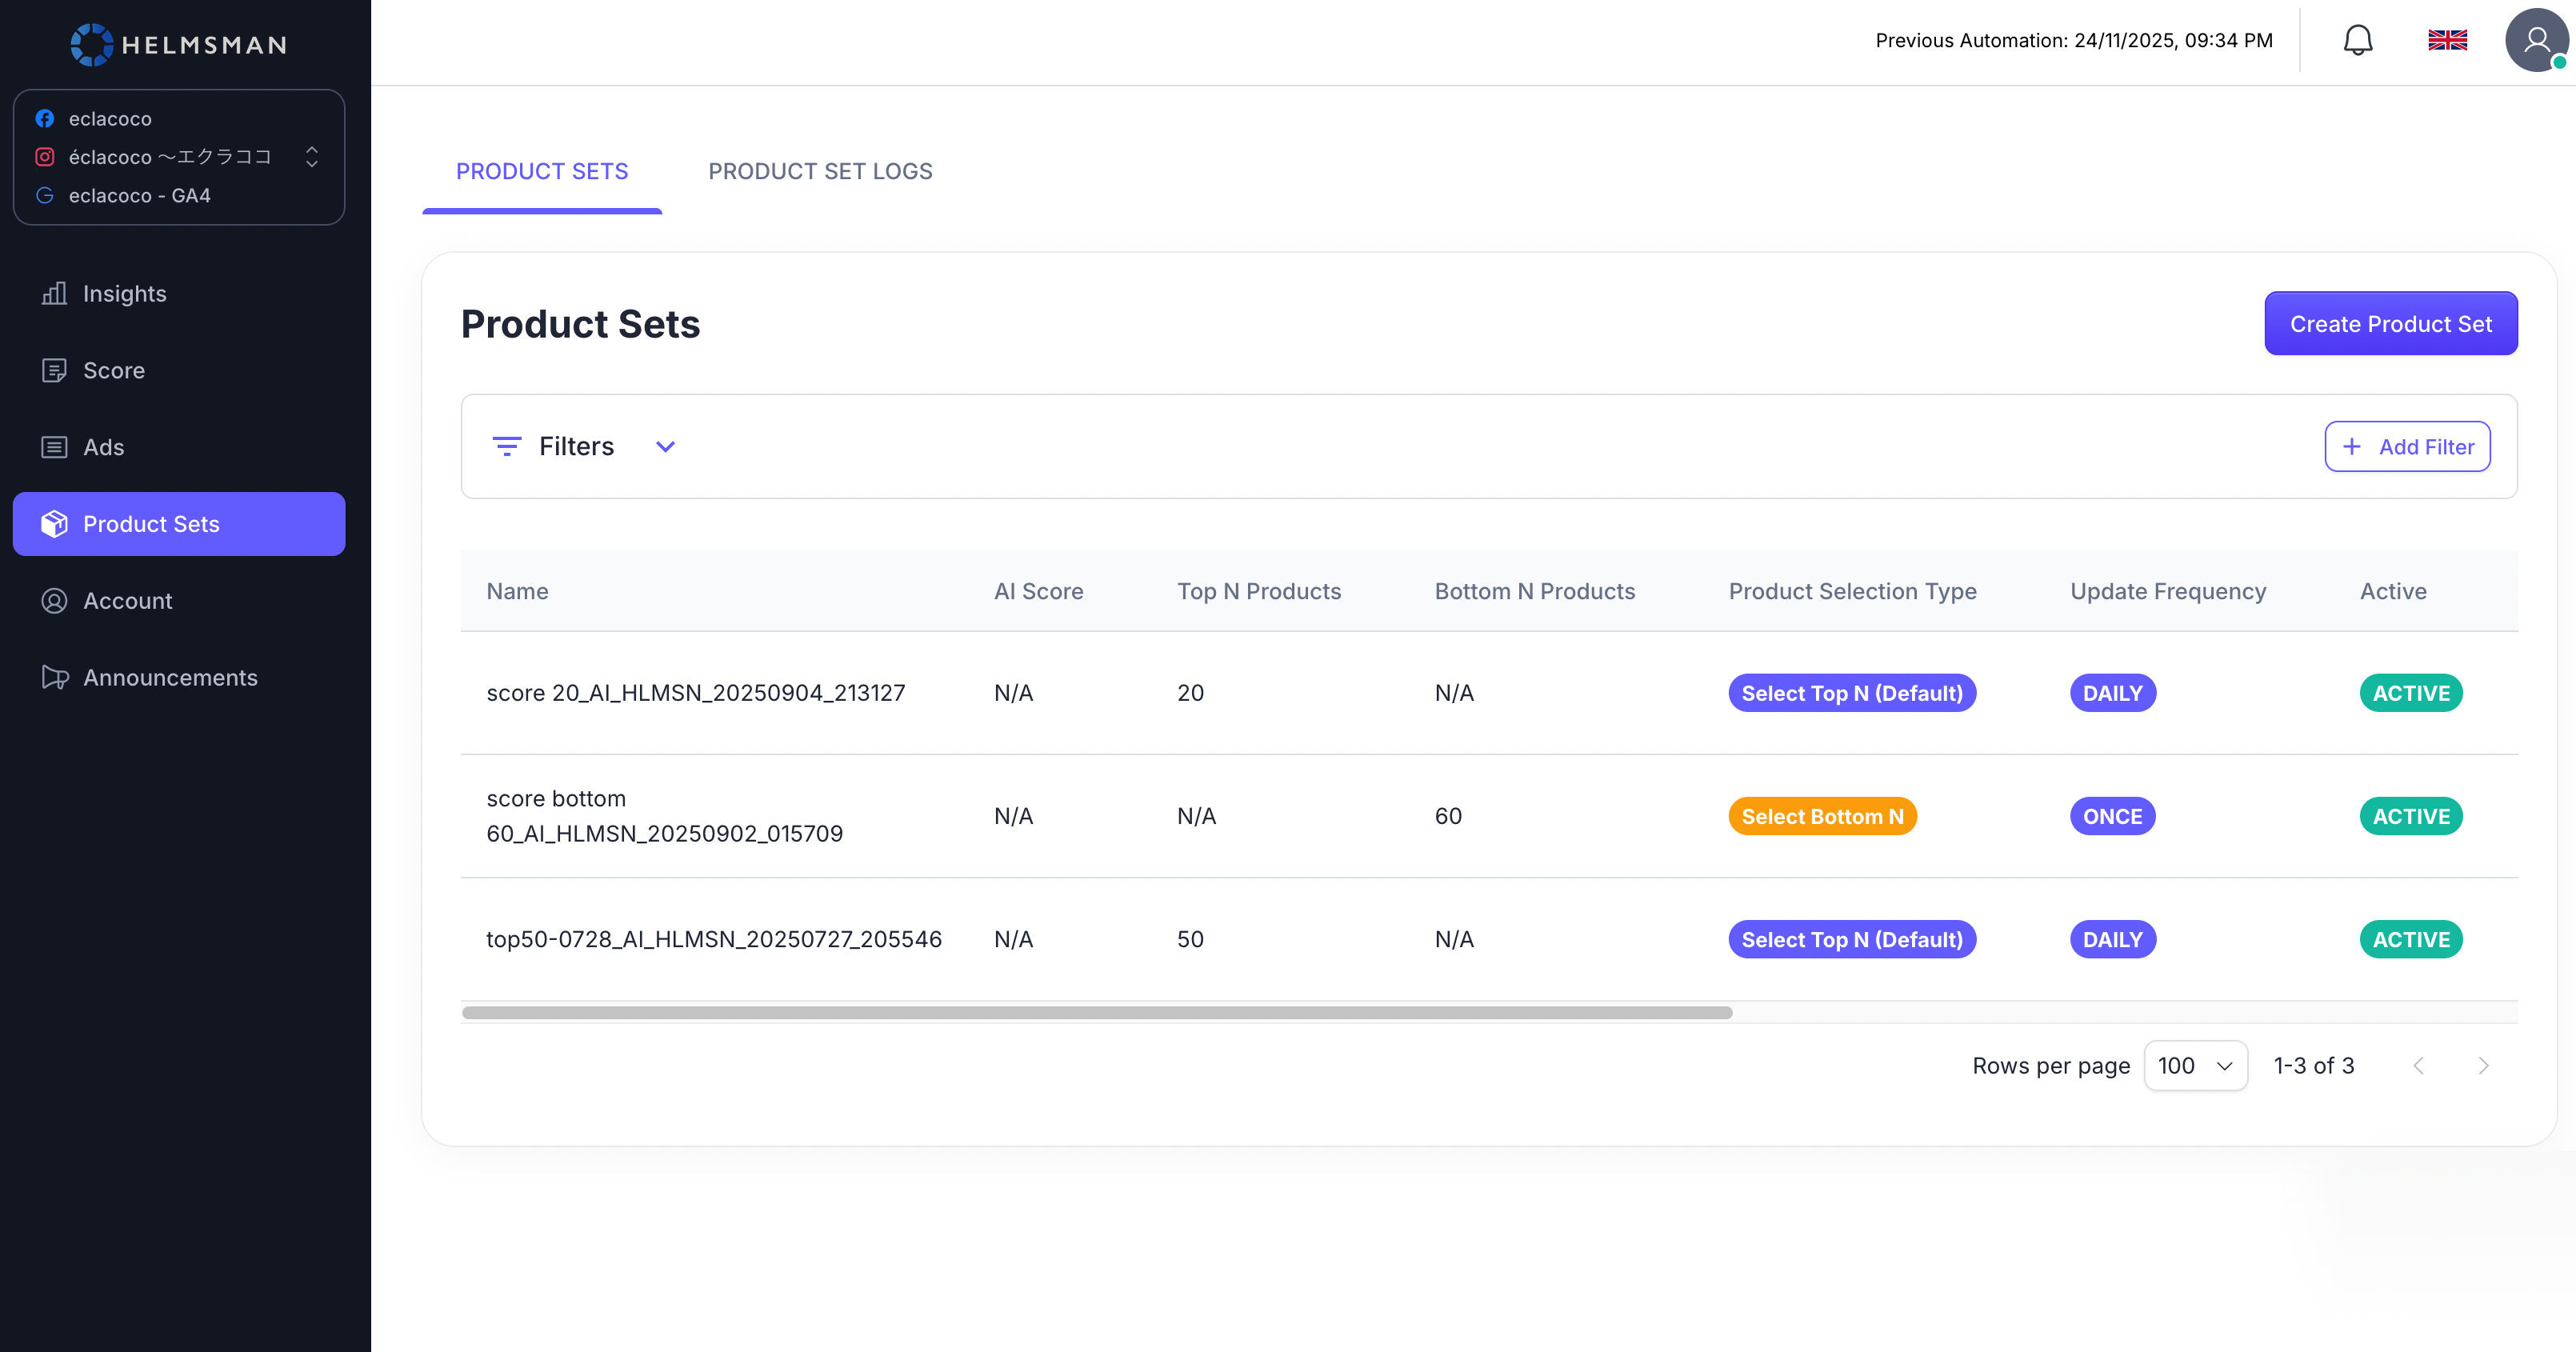Click the Add Filter button
Image resolution: width=2576 pixels, height=1352 pixels.
(x=2406, y=446)
